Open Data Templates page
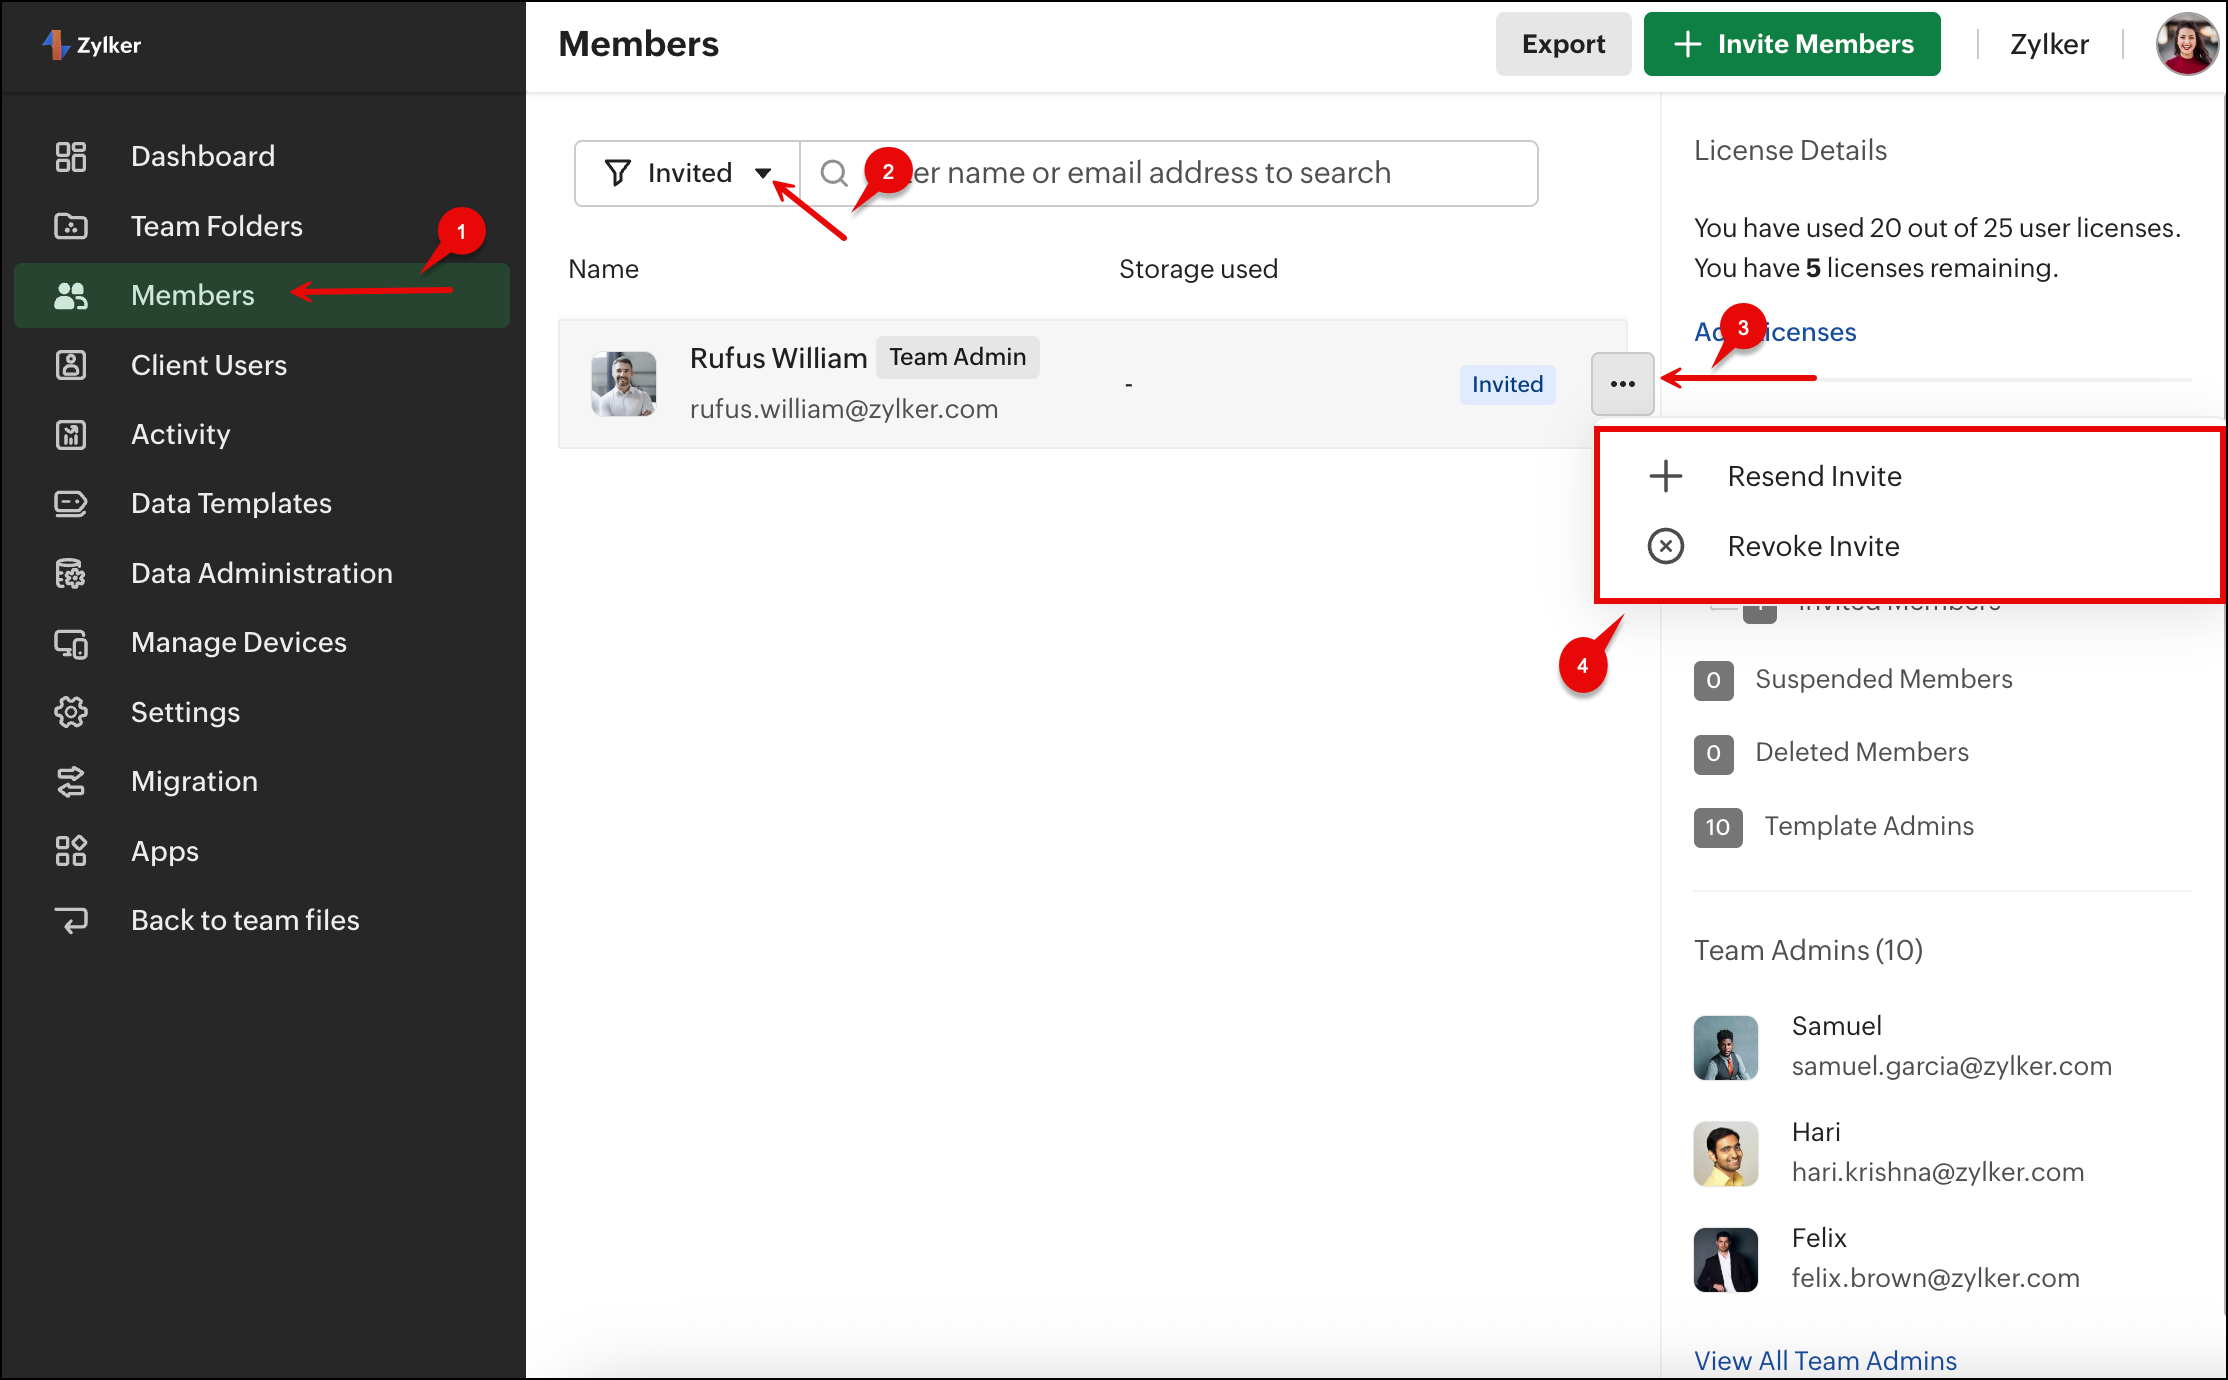Viewport: 2228px width, 1380px height. 230,503
